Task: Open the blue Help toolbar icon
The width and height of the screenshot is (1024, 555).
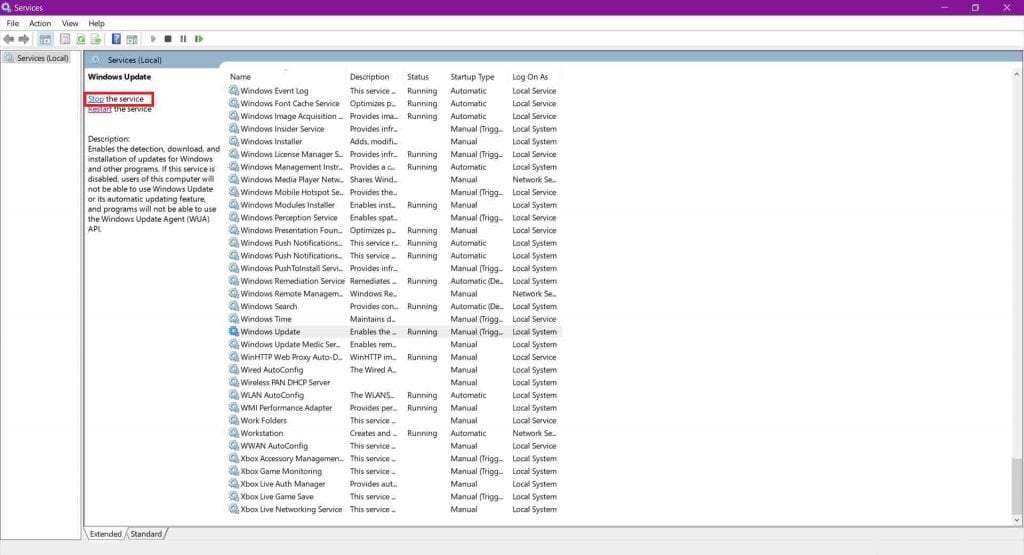Action: click(116, 39)
